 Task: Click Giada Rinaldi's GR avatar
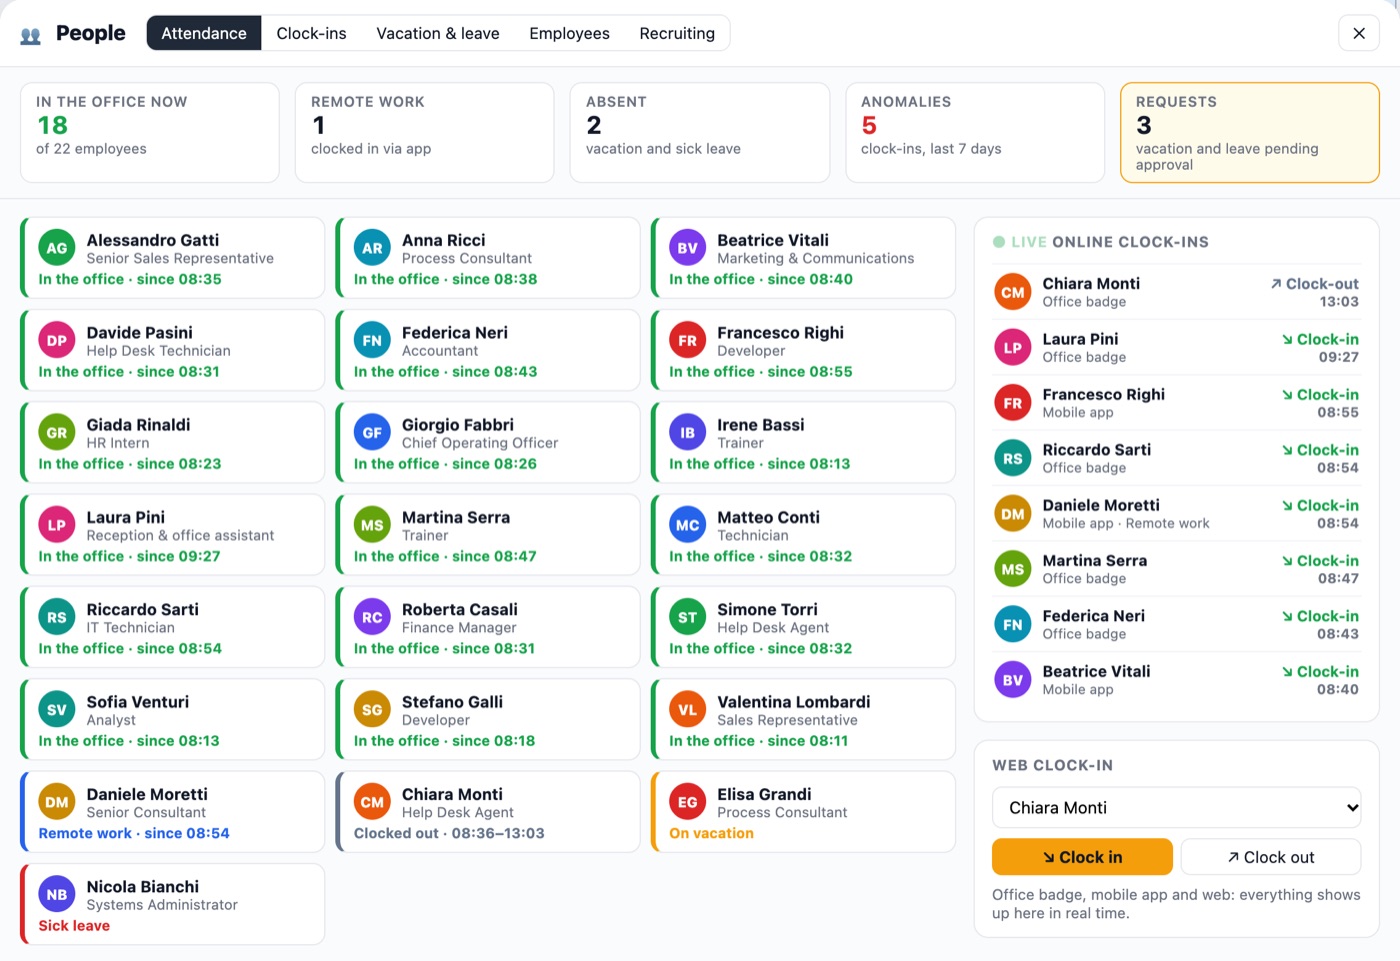[57, 433]
